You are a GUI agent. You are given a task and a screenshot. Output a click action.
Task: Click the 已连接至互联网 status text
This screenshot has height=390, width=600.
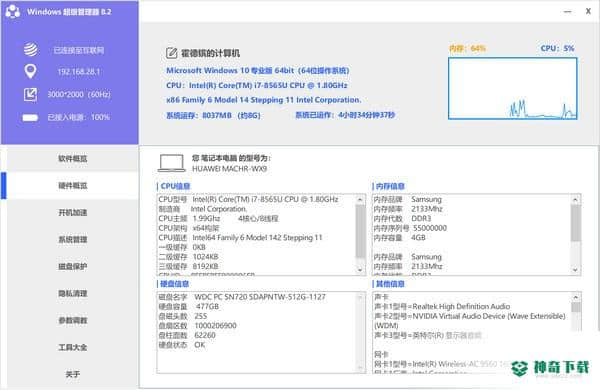point(79,50)
